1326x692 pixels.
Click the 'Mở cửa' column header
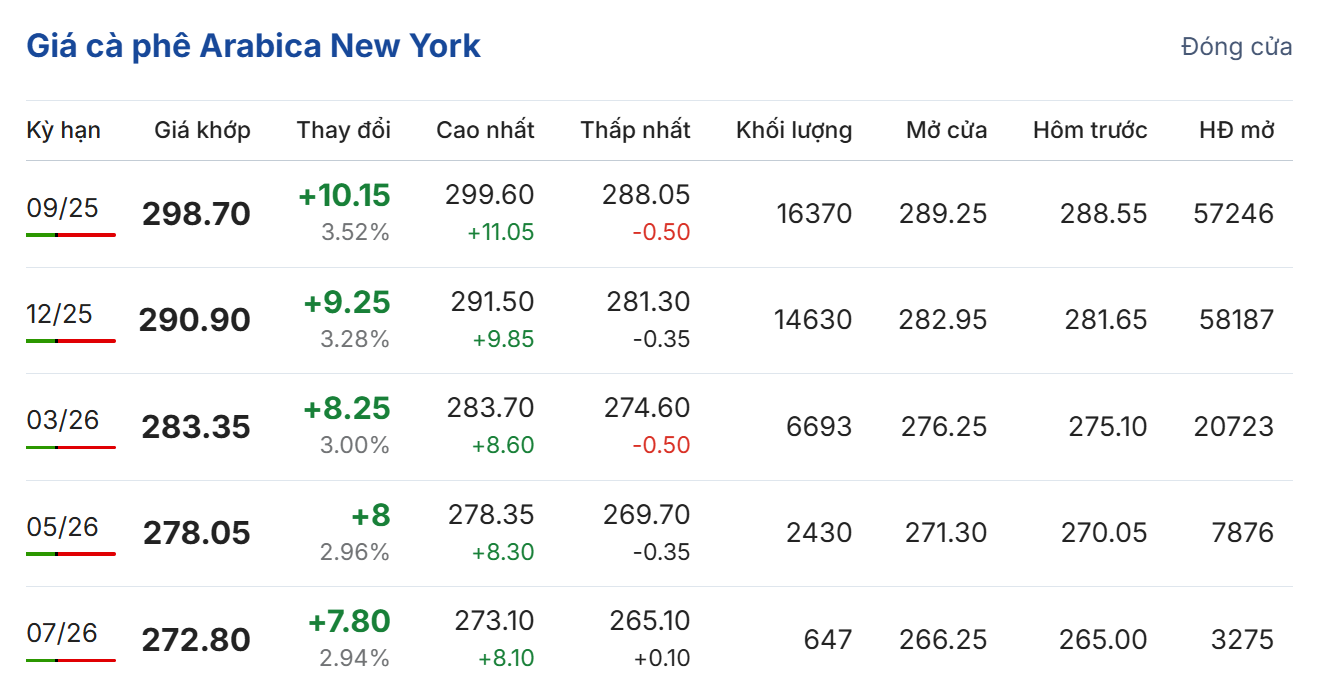(946, 130)
